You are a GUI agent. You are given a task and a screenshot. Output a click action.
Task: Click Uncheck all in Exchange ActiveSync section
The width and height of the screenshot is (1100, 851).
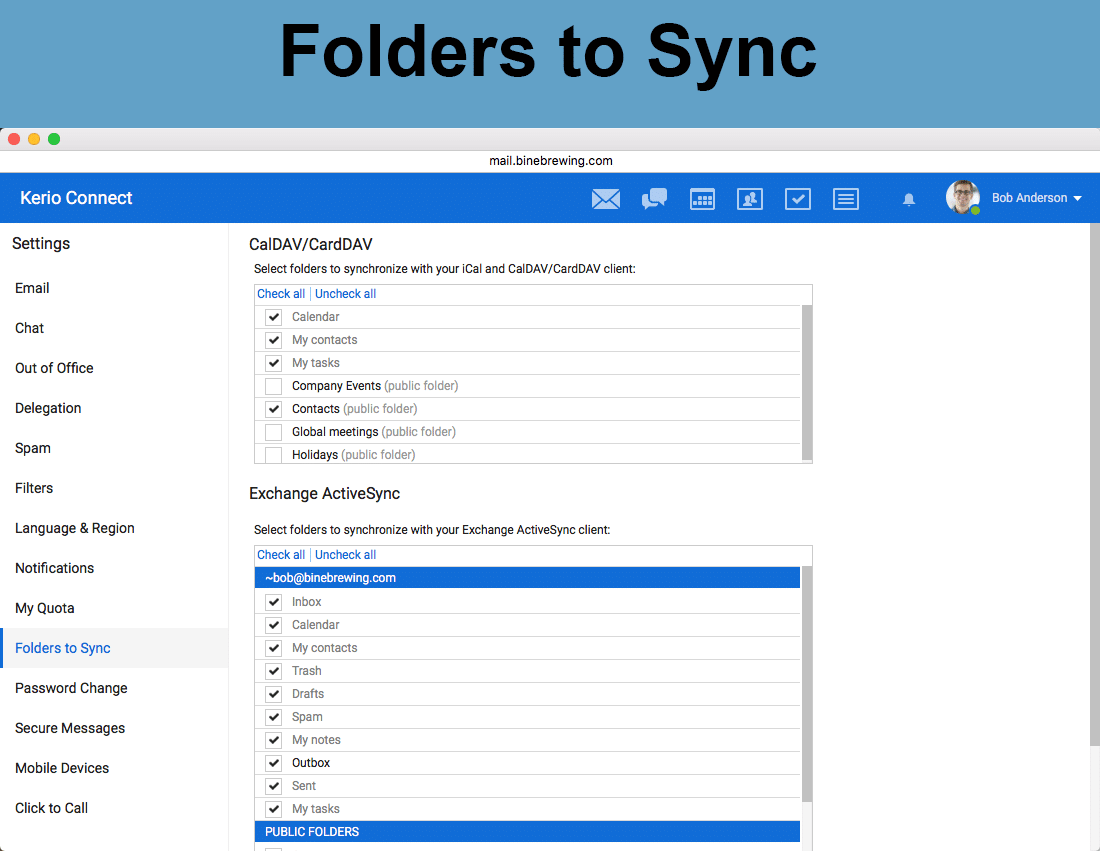point(345,555)
